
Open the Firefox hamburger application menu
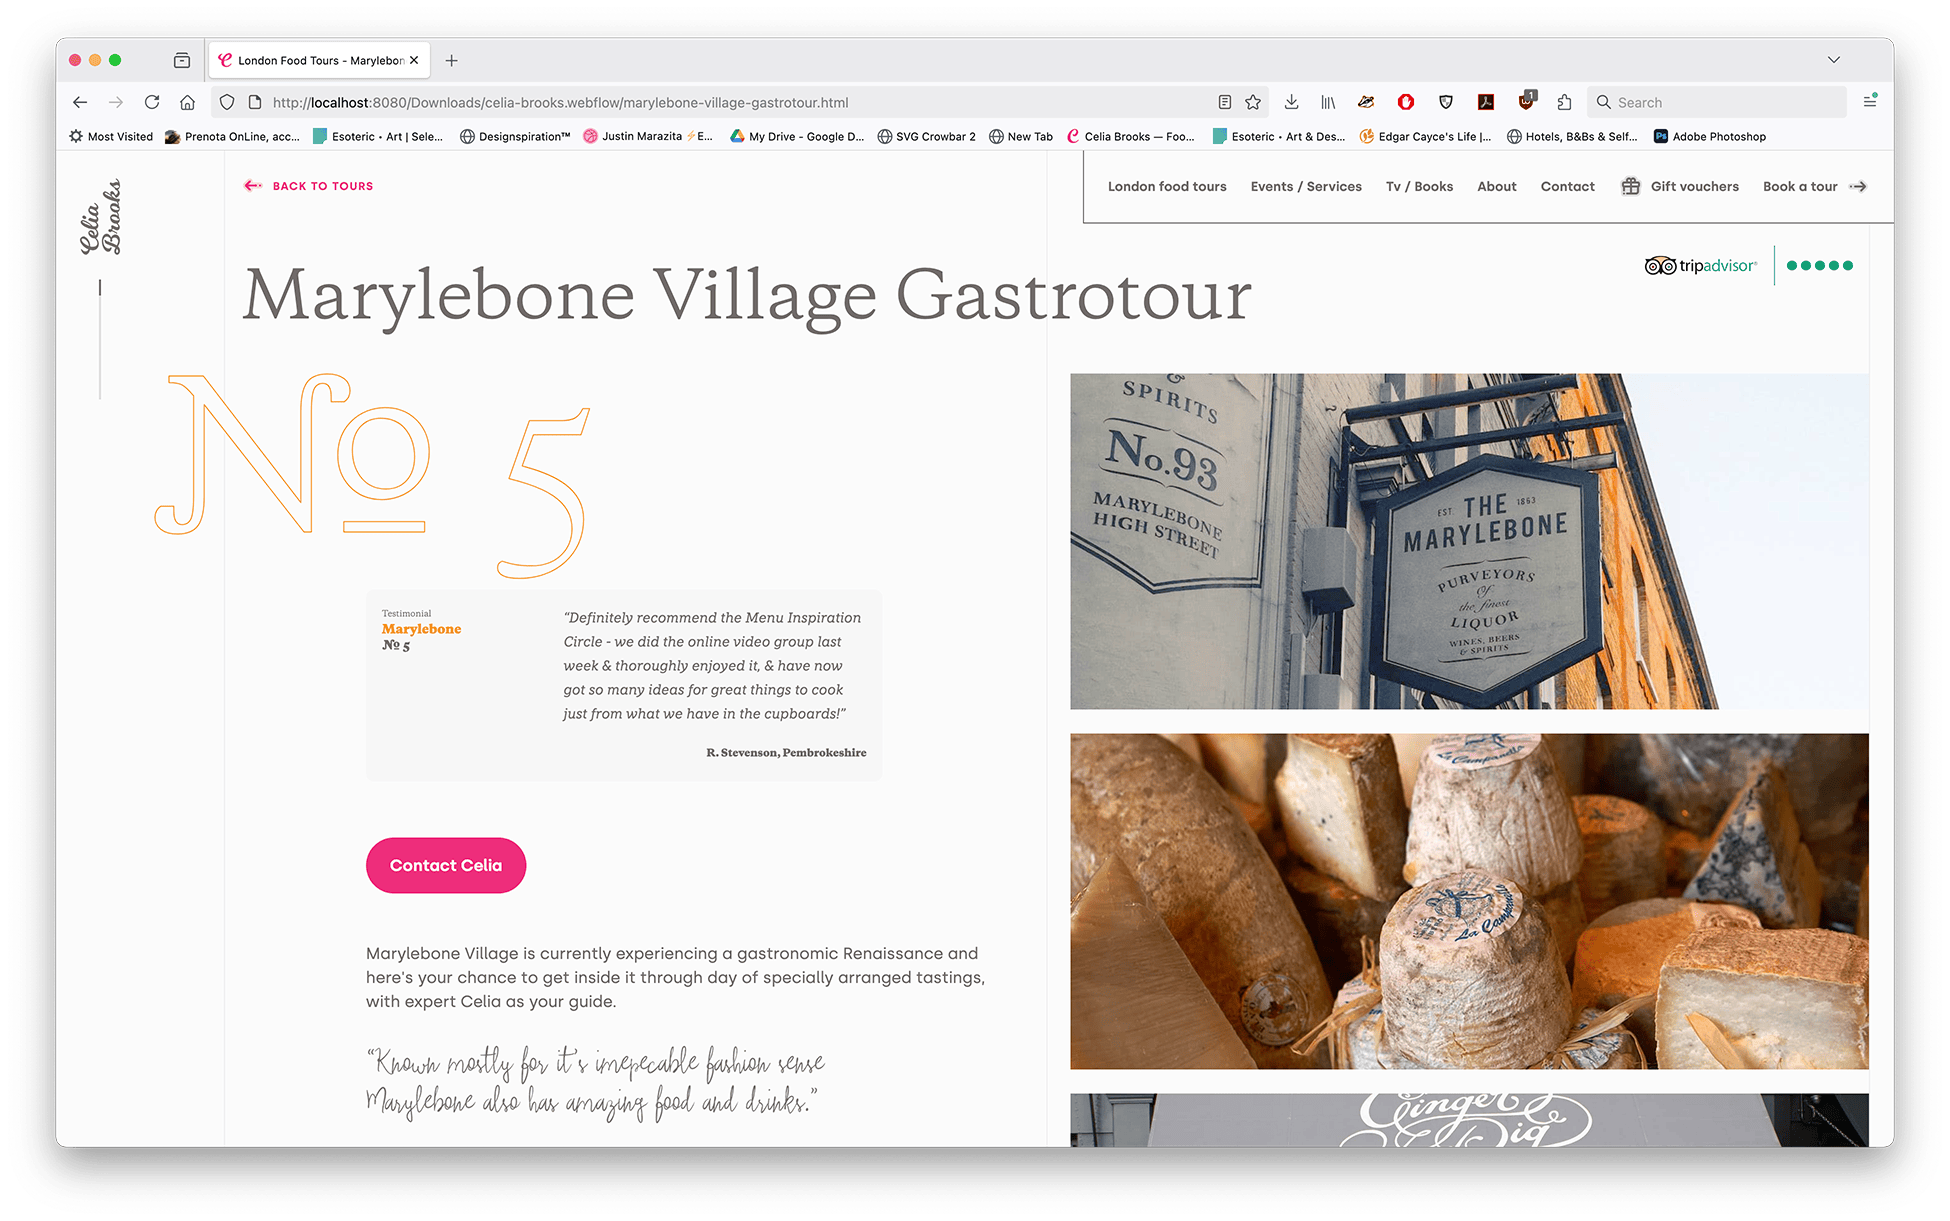point(1869,102)
